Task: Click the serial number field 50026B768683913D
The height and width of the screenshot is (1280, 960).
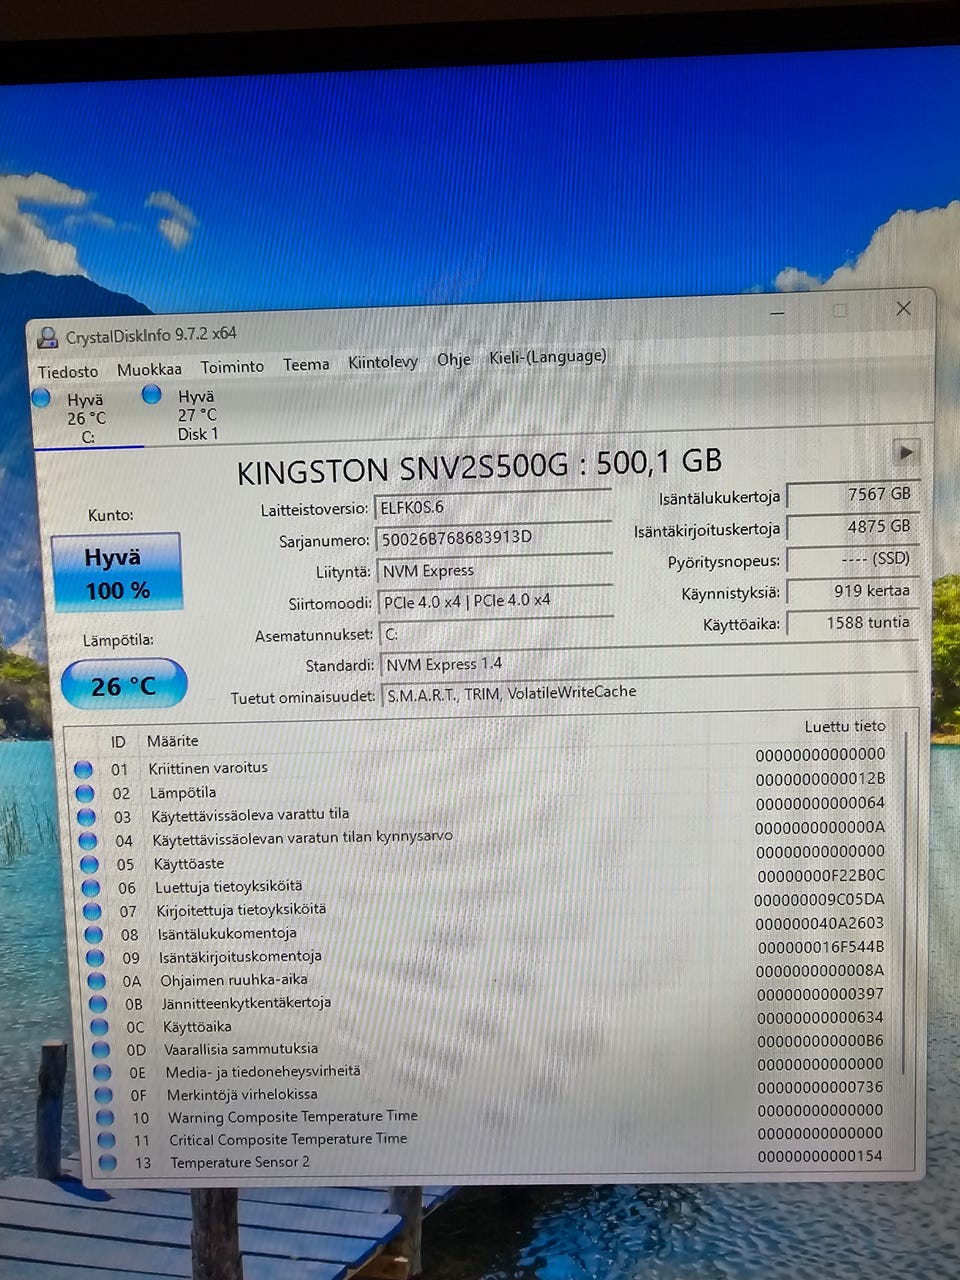Action: click(x=494, y=539)
